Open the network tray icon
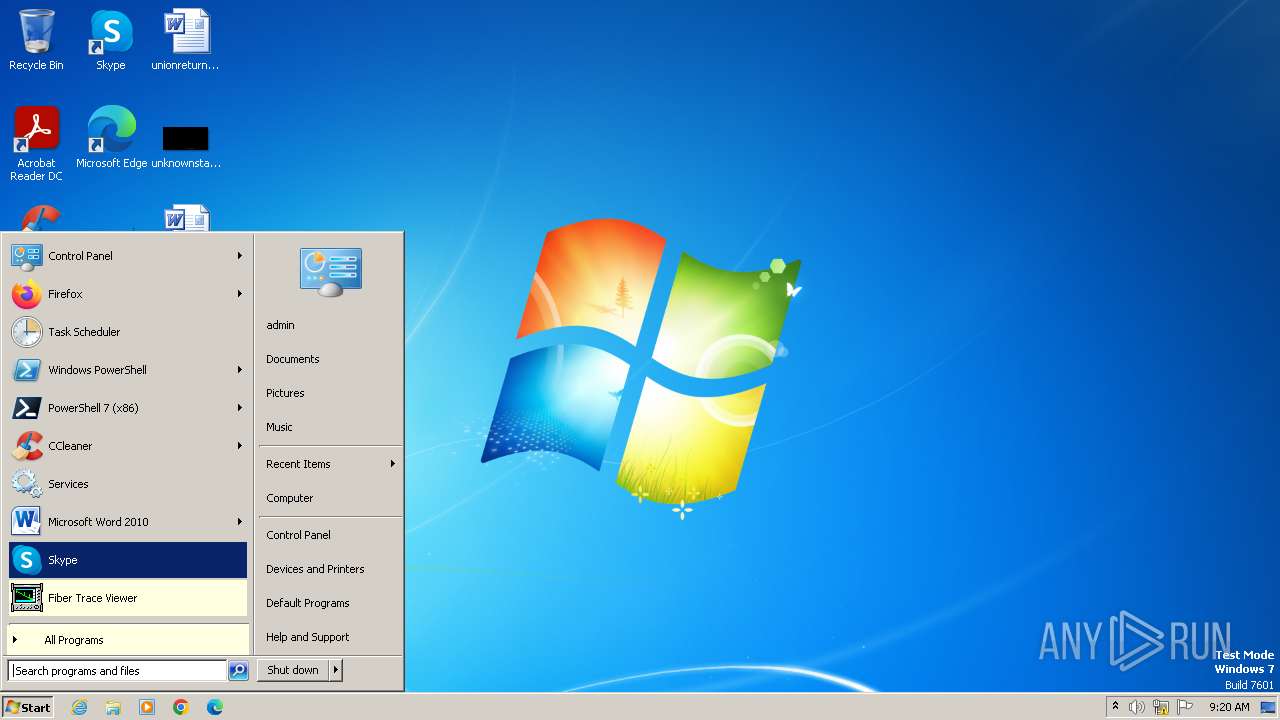Viewport: 1280px width, 720px height. coord(1161,707)
